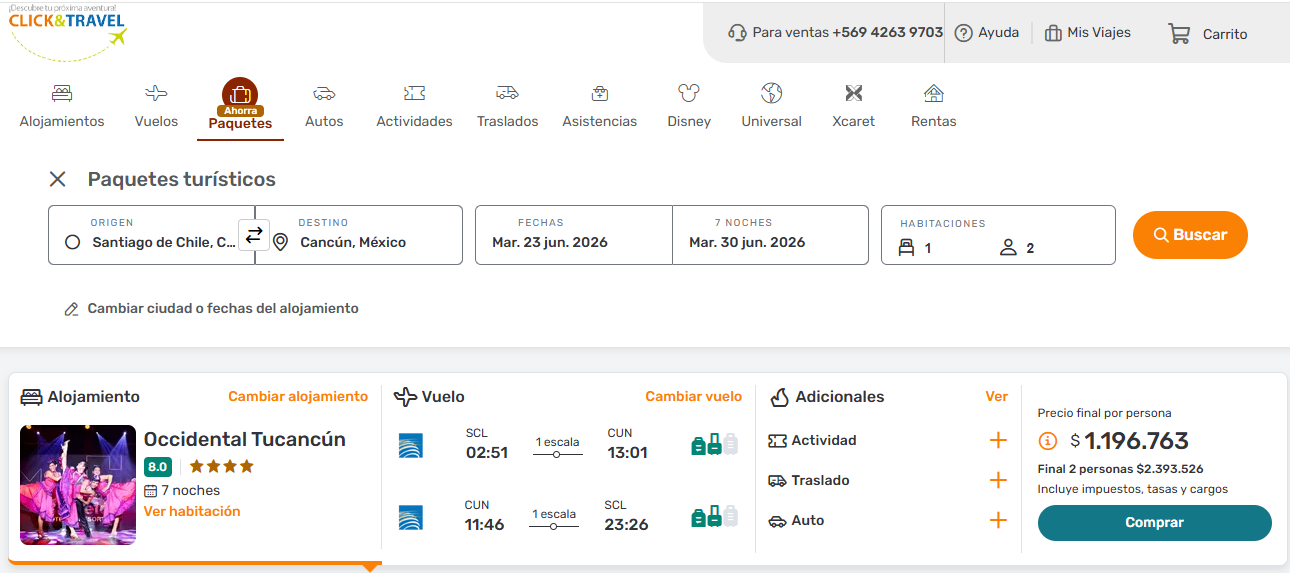Close the Paquetes turísticos search panel
This screenshot has width=1290, height=573.
pos(58,179)
